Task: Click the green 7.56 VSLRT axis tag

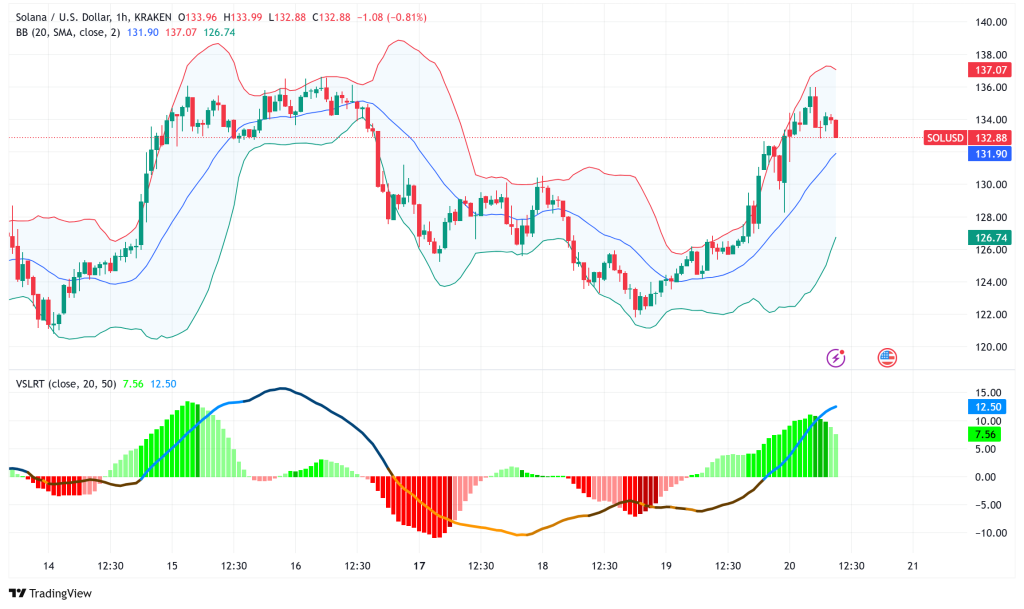Action: [x=985, y=435]
